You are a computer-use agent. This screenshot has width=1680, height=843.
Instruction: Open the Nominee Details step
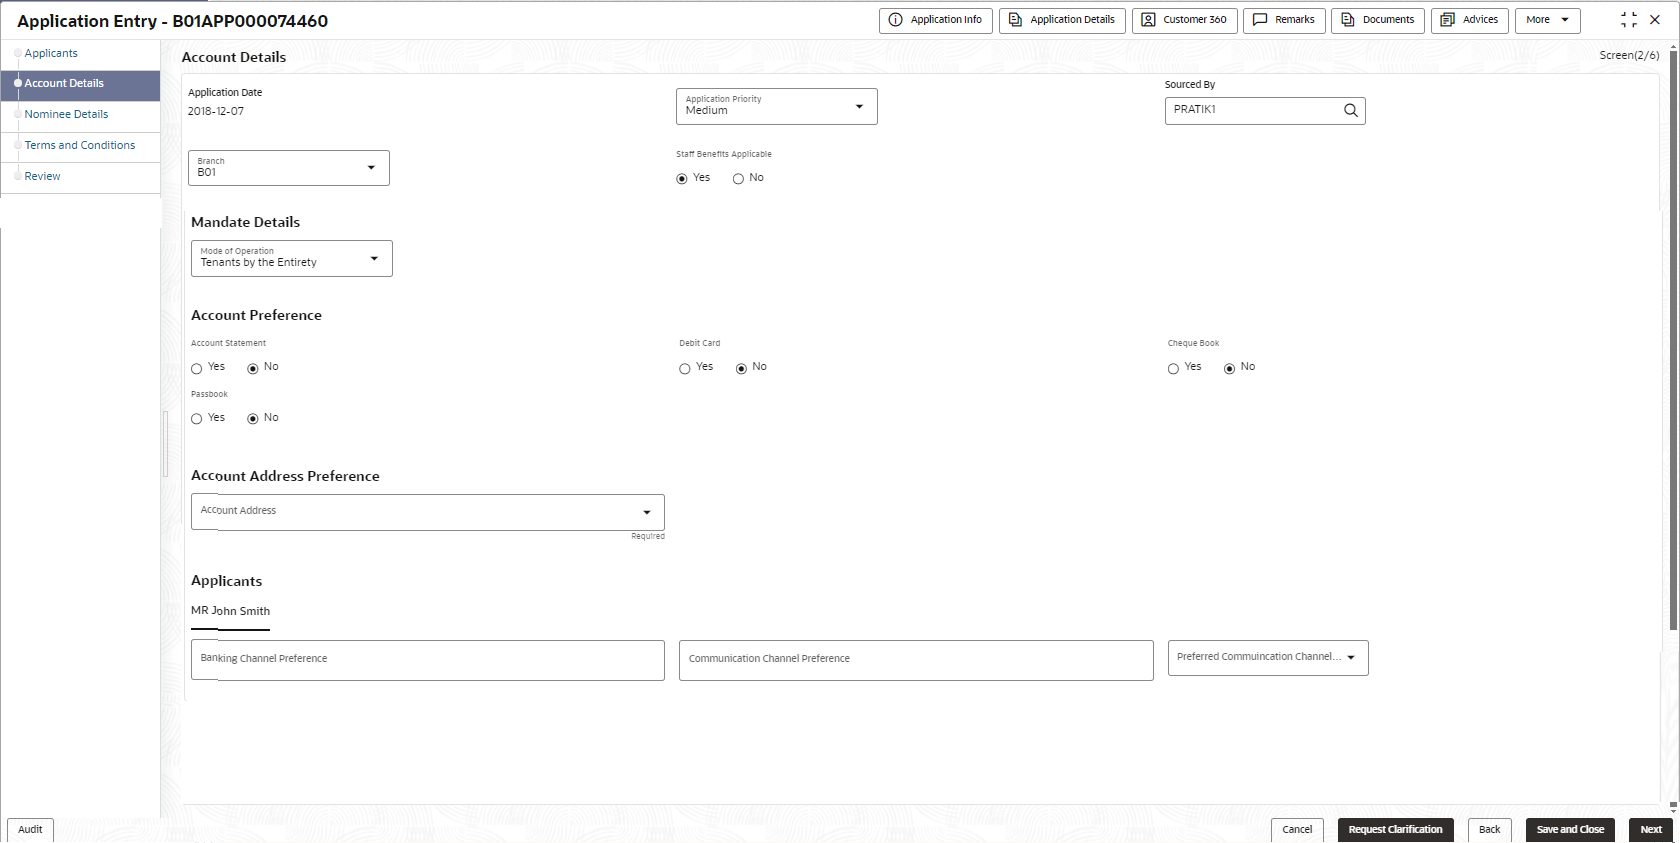(66, 114)
